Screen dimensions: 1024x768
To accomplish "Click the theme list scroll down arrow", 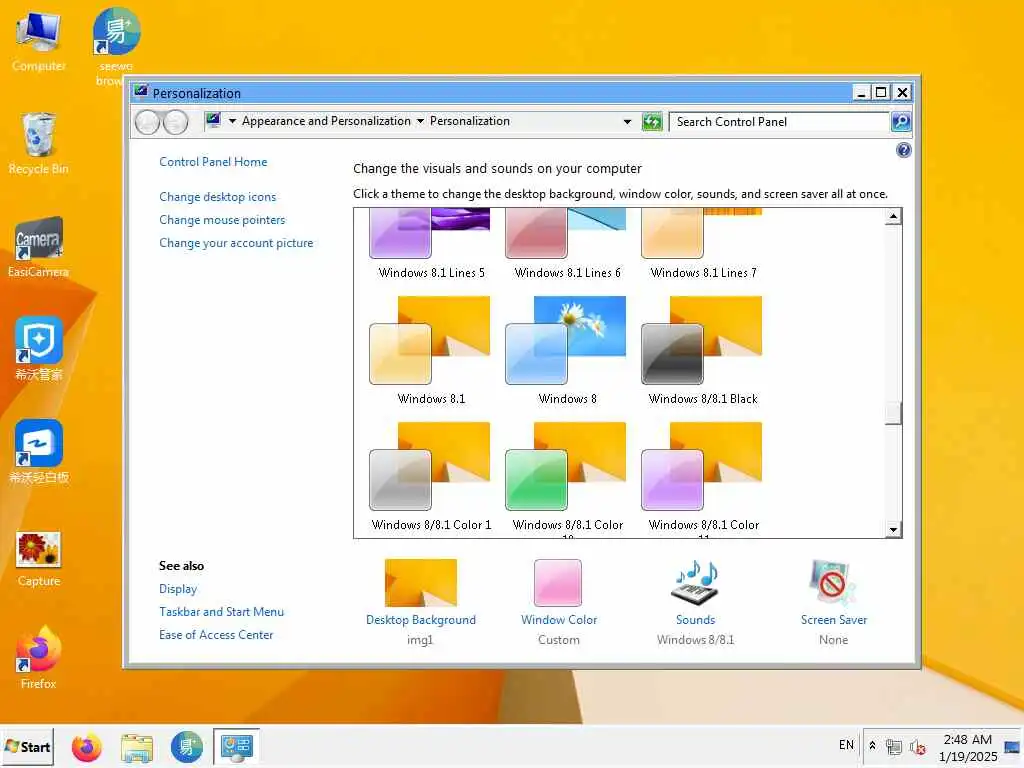I will [893, 530].
